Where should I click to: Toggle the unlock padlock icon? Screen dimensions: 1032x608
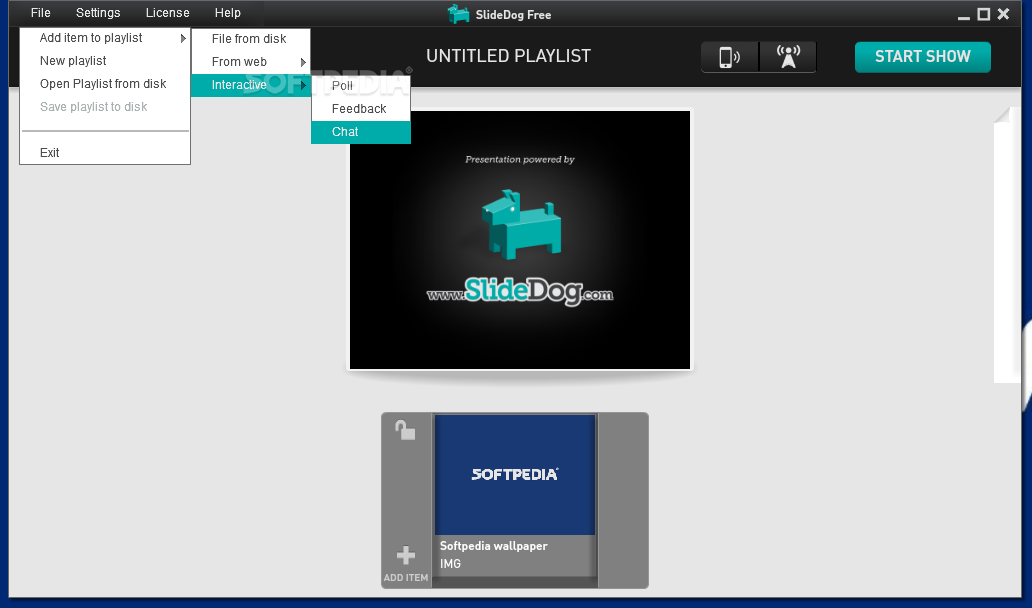(405, 430)
